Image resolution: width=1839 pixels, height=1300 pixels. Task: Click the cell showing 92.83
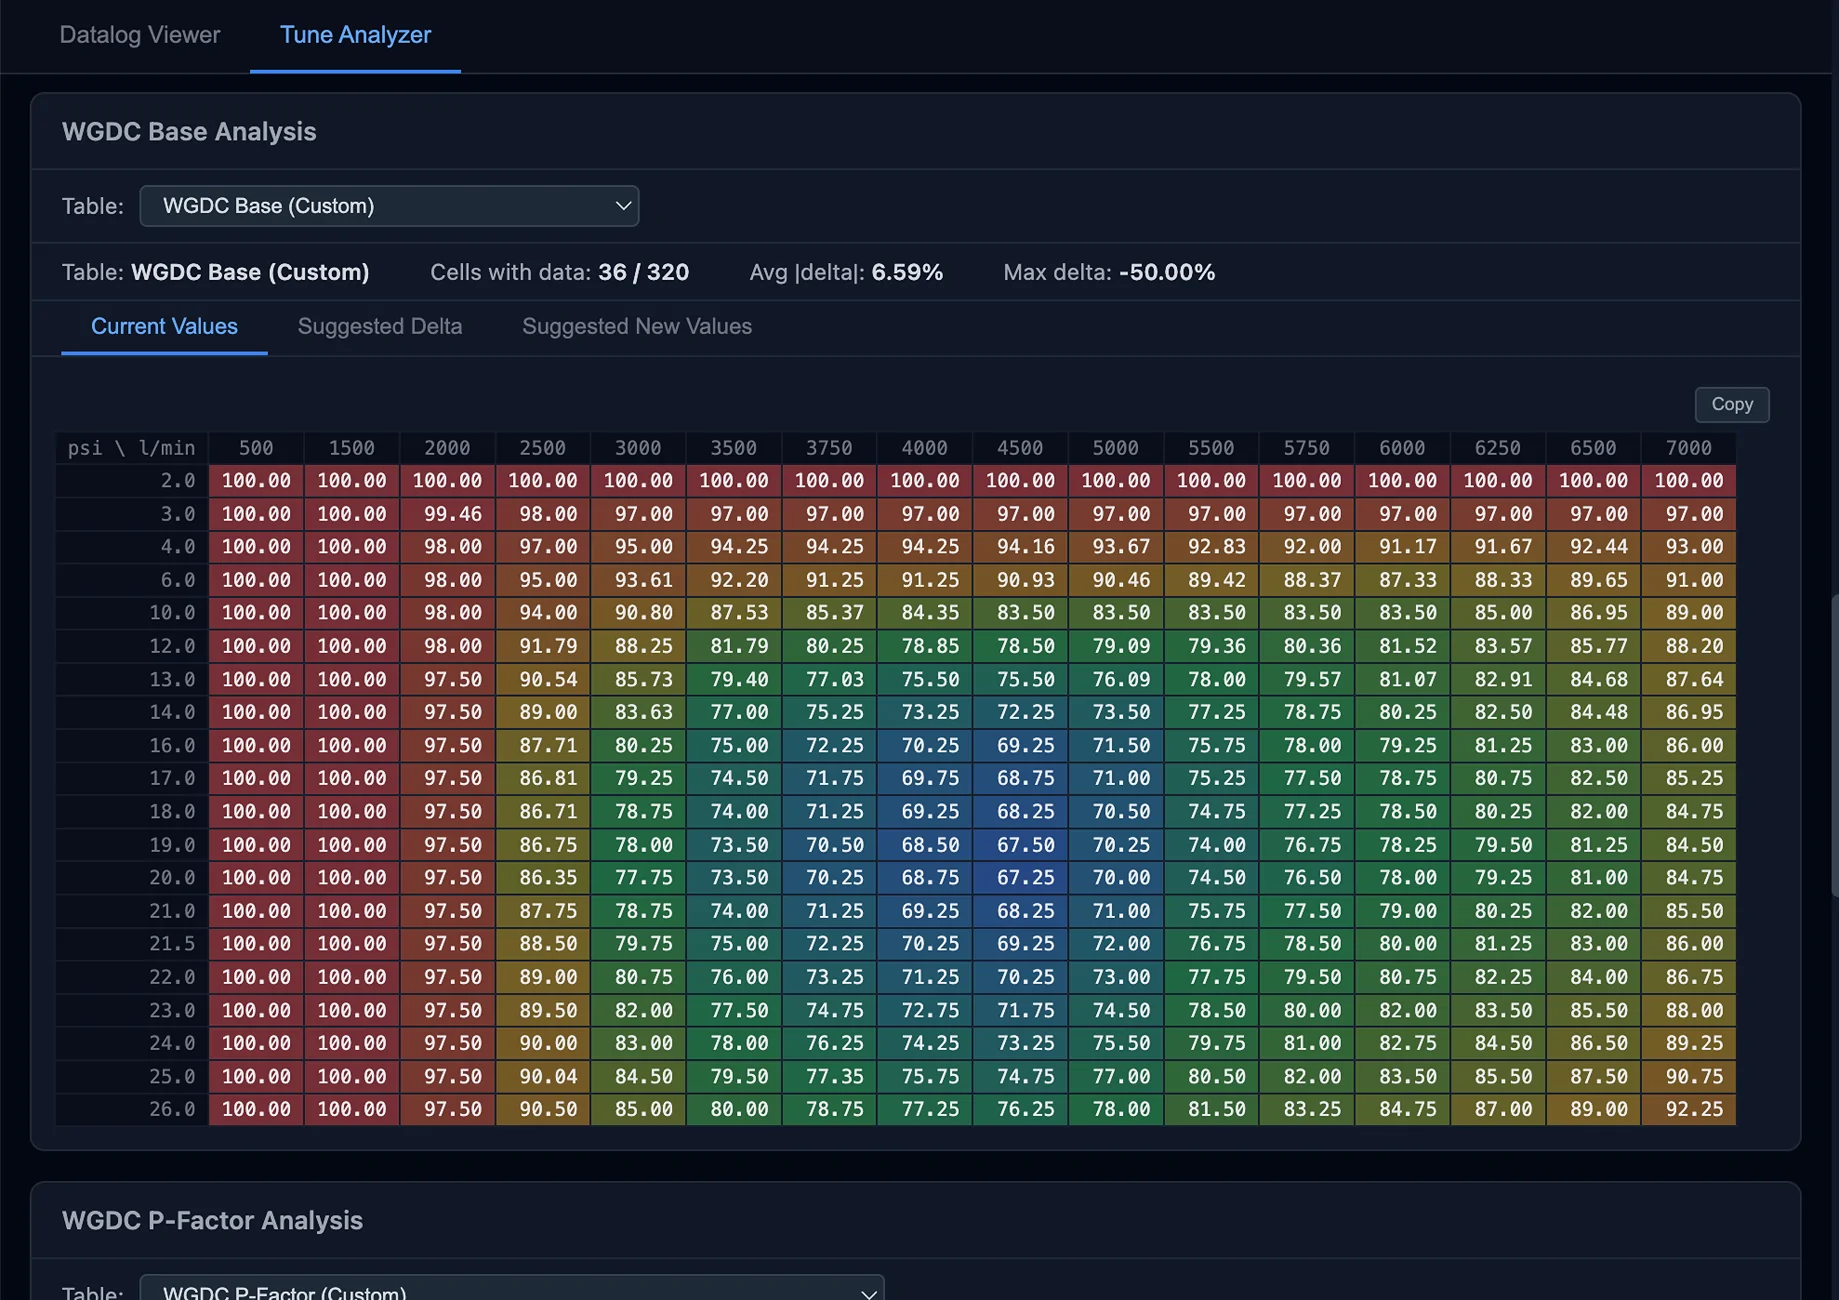(x=1211, y=547)
